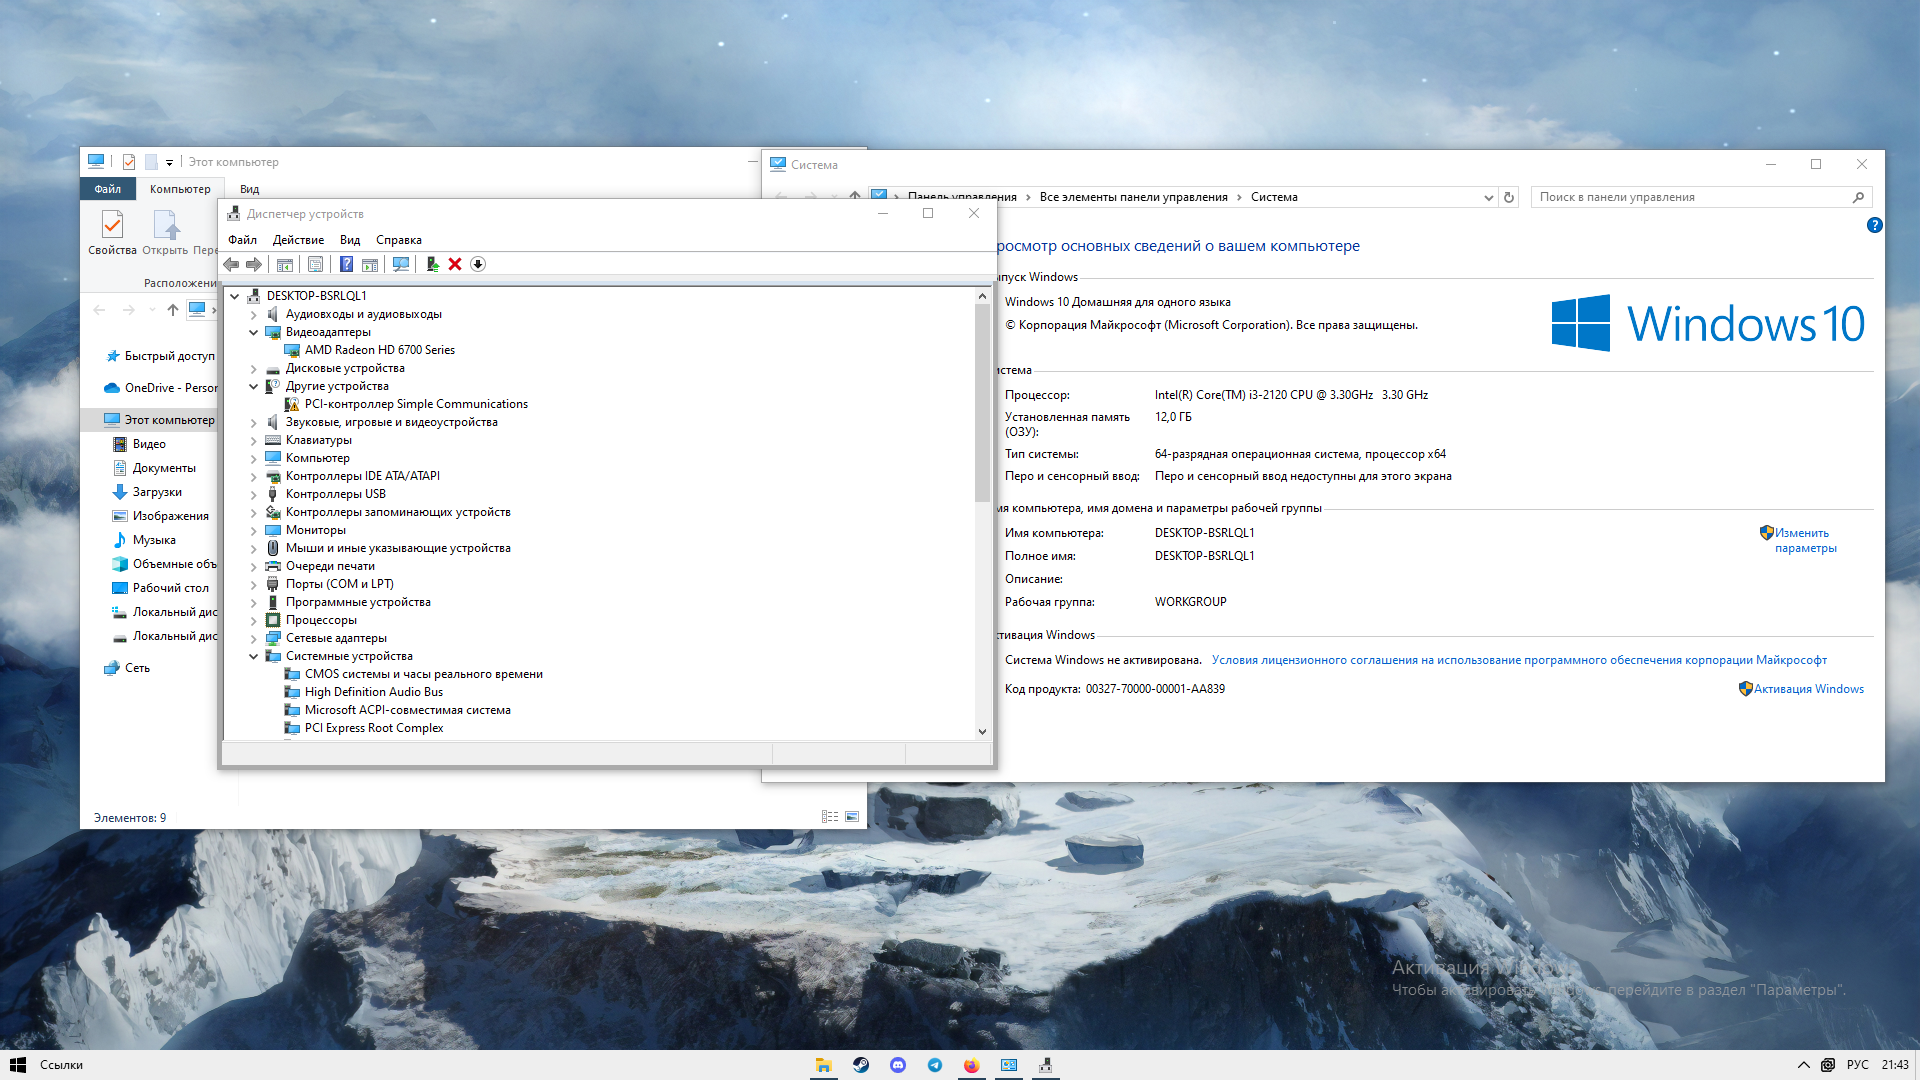Click blue Help question mark toolbar icon
The height and width of the screenshot is (1080, 1920).
[346, 264]
